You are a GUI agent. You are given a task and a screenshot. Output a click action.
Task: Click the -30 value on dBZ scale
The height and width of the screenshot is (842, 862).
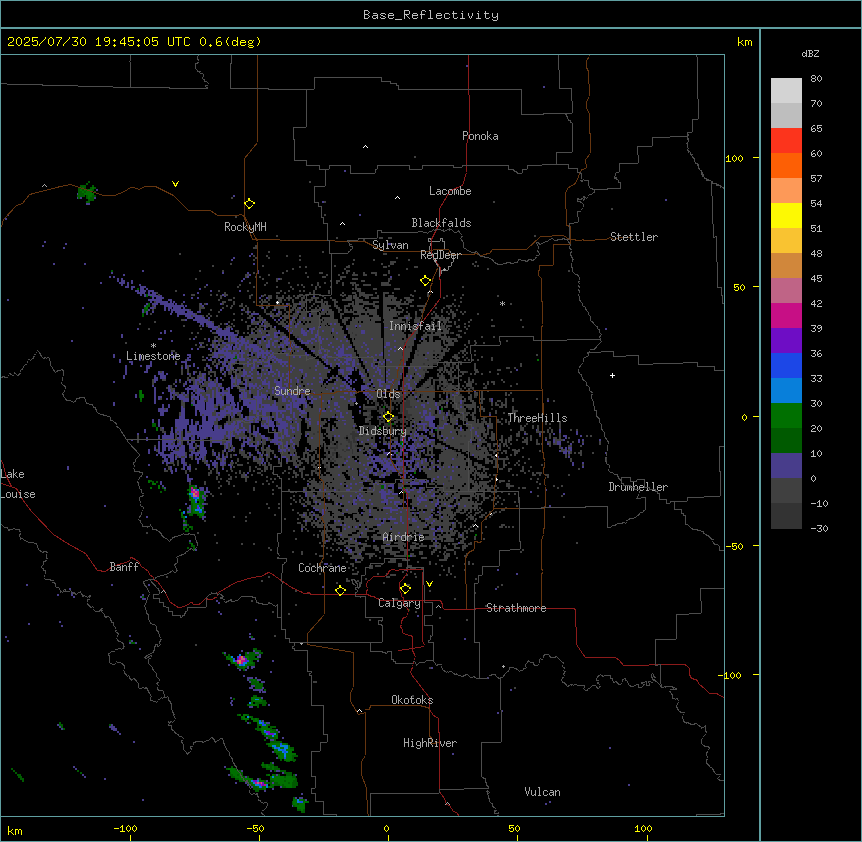point(819,528)
